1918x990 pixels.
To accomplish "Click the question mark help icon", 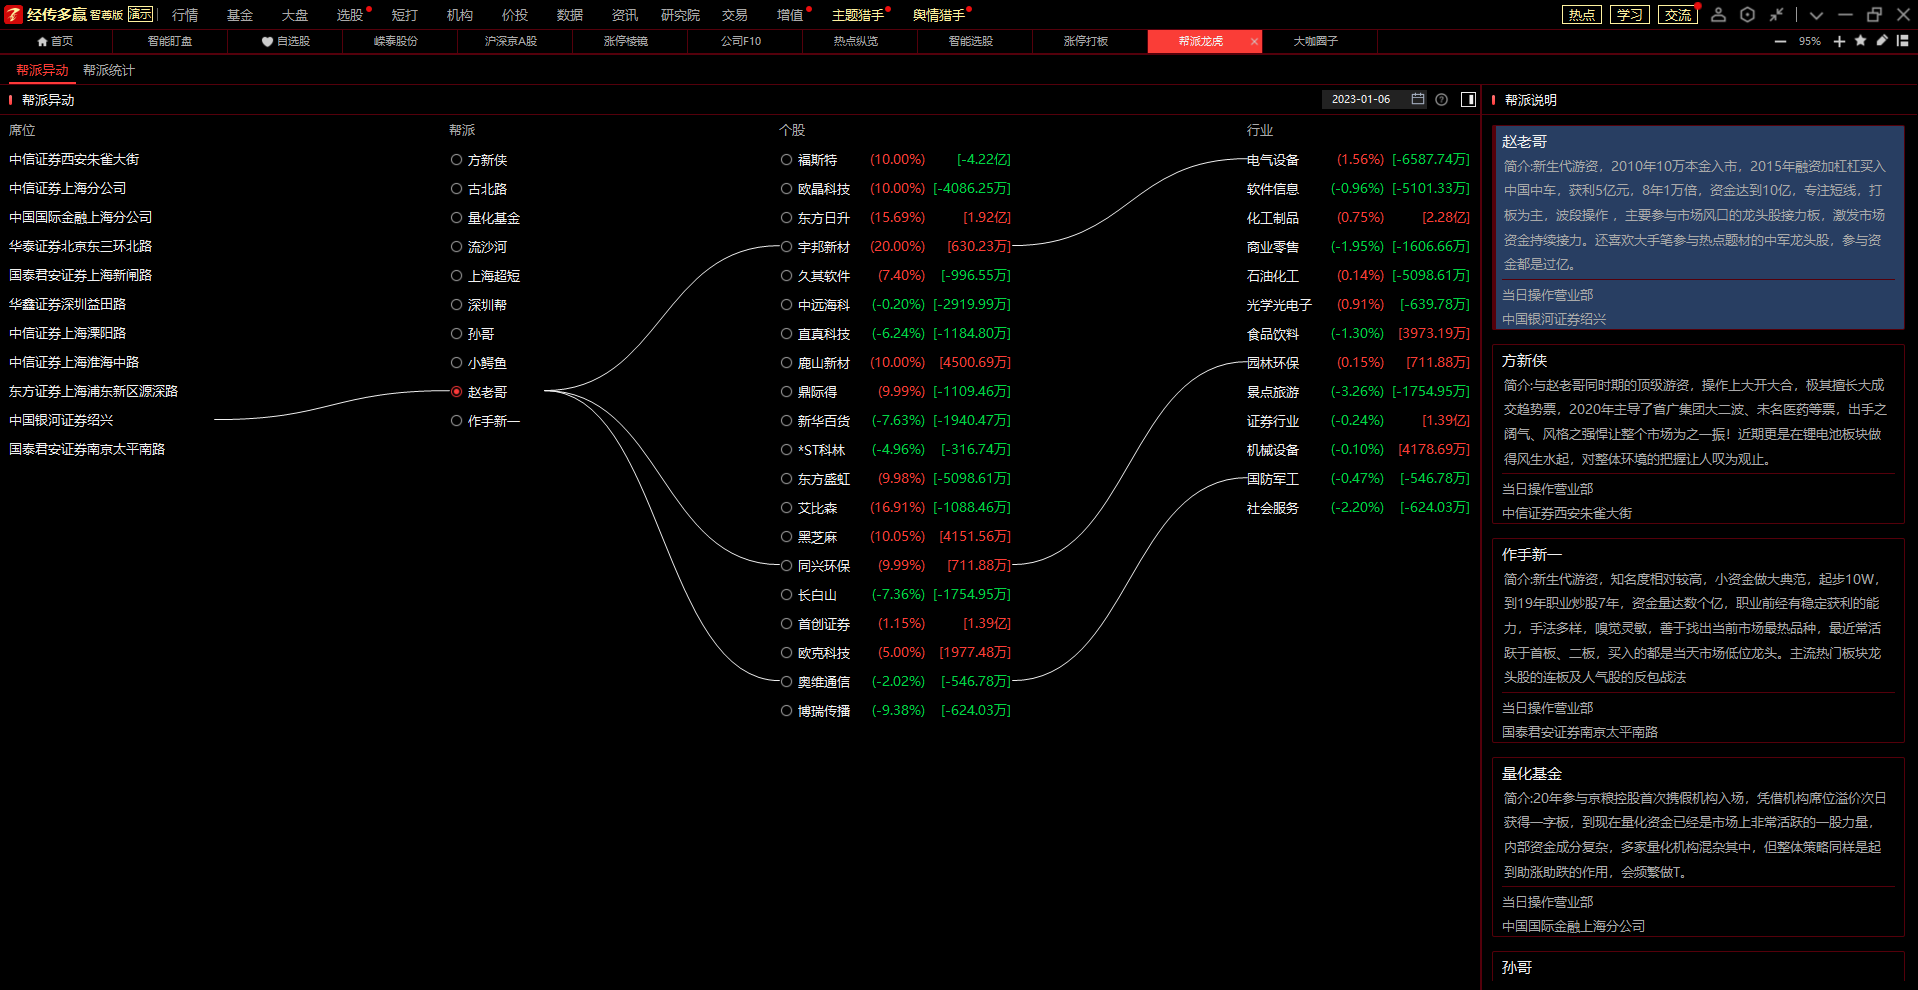I will click(1441, 99).
